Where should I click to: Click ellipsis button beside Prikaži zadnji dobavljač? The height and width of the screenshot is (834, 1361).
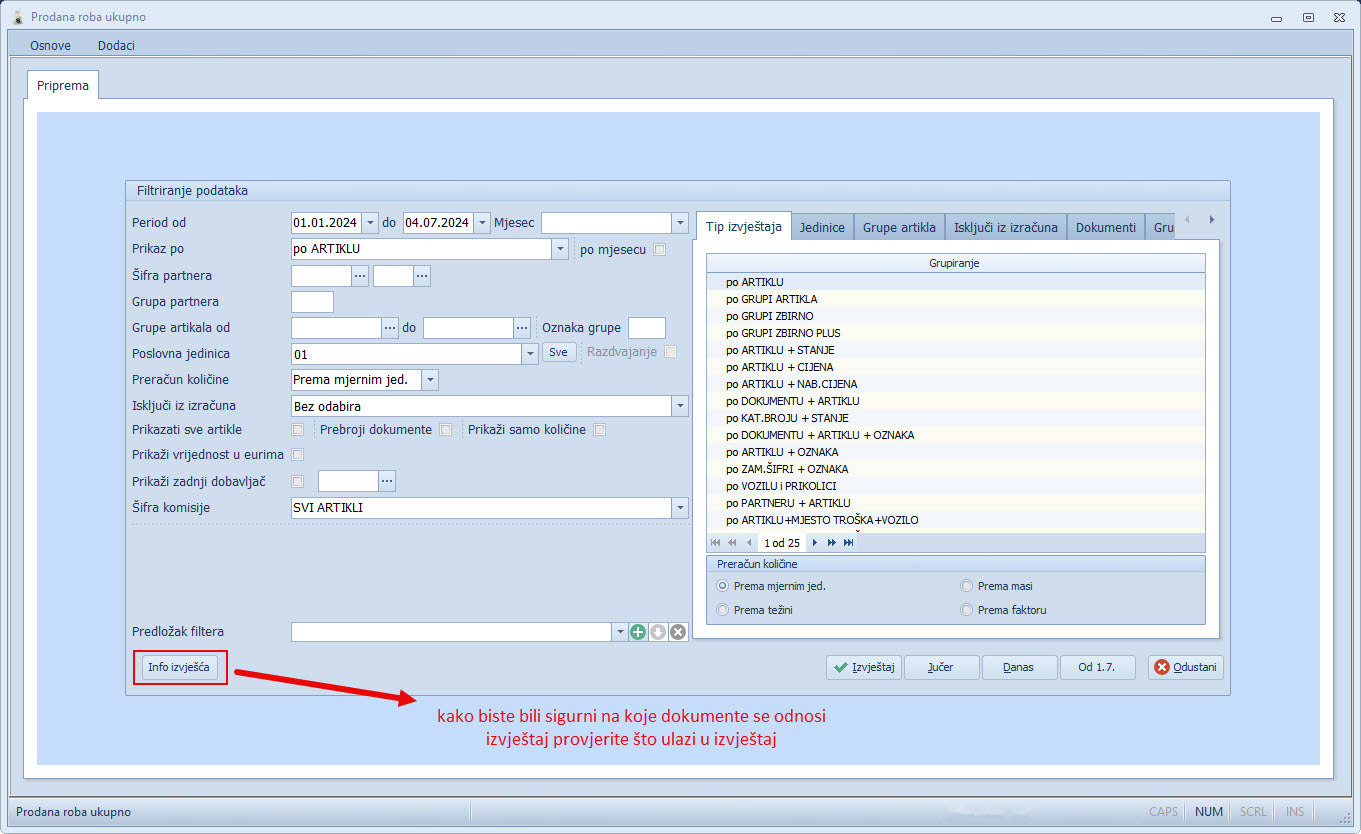388,482
